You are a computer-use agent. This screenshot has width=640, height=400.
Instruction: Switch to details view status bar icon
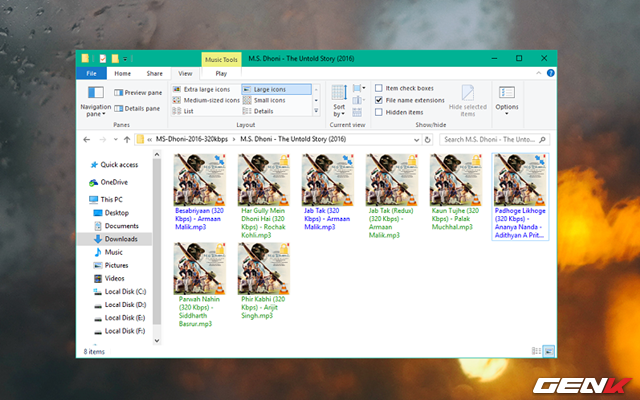point(536,351)
